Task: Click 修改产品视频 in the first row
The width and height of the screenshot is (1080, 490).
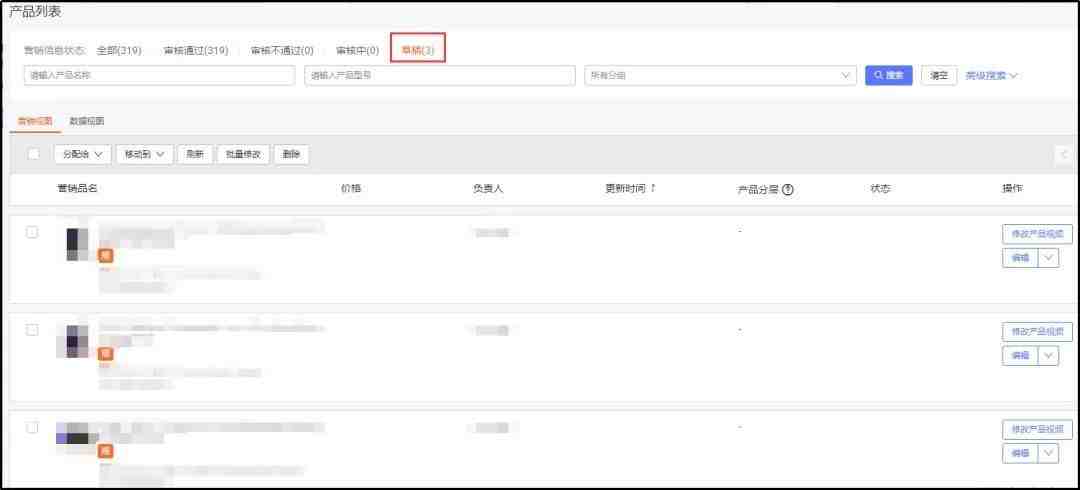Action: point(1037,234)
